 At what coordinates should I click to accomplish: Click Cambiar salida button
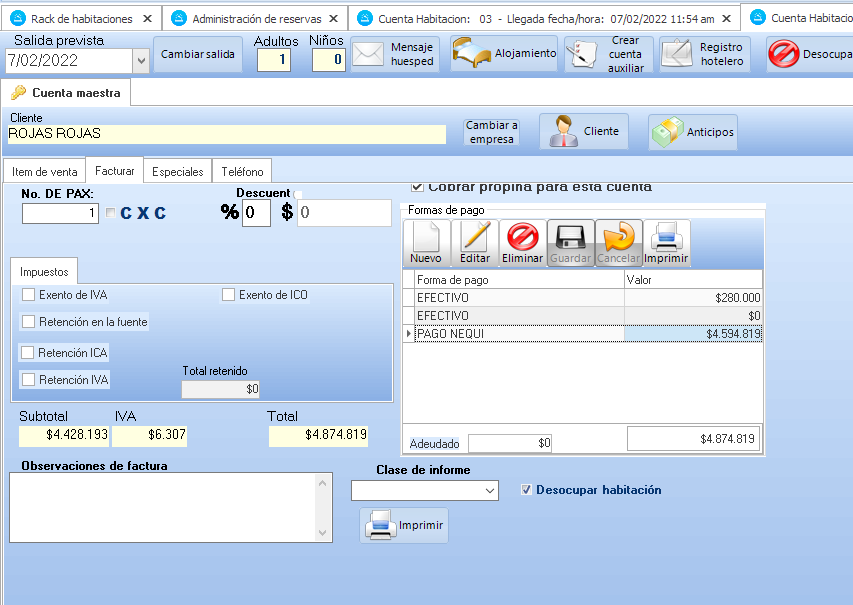198,54
